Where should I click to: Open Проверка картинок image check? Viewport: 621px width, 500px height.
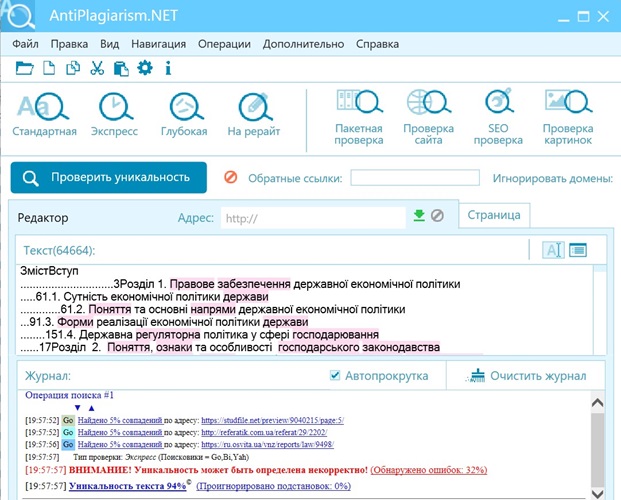click(568, 118)
